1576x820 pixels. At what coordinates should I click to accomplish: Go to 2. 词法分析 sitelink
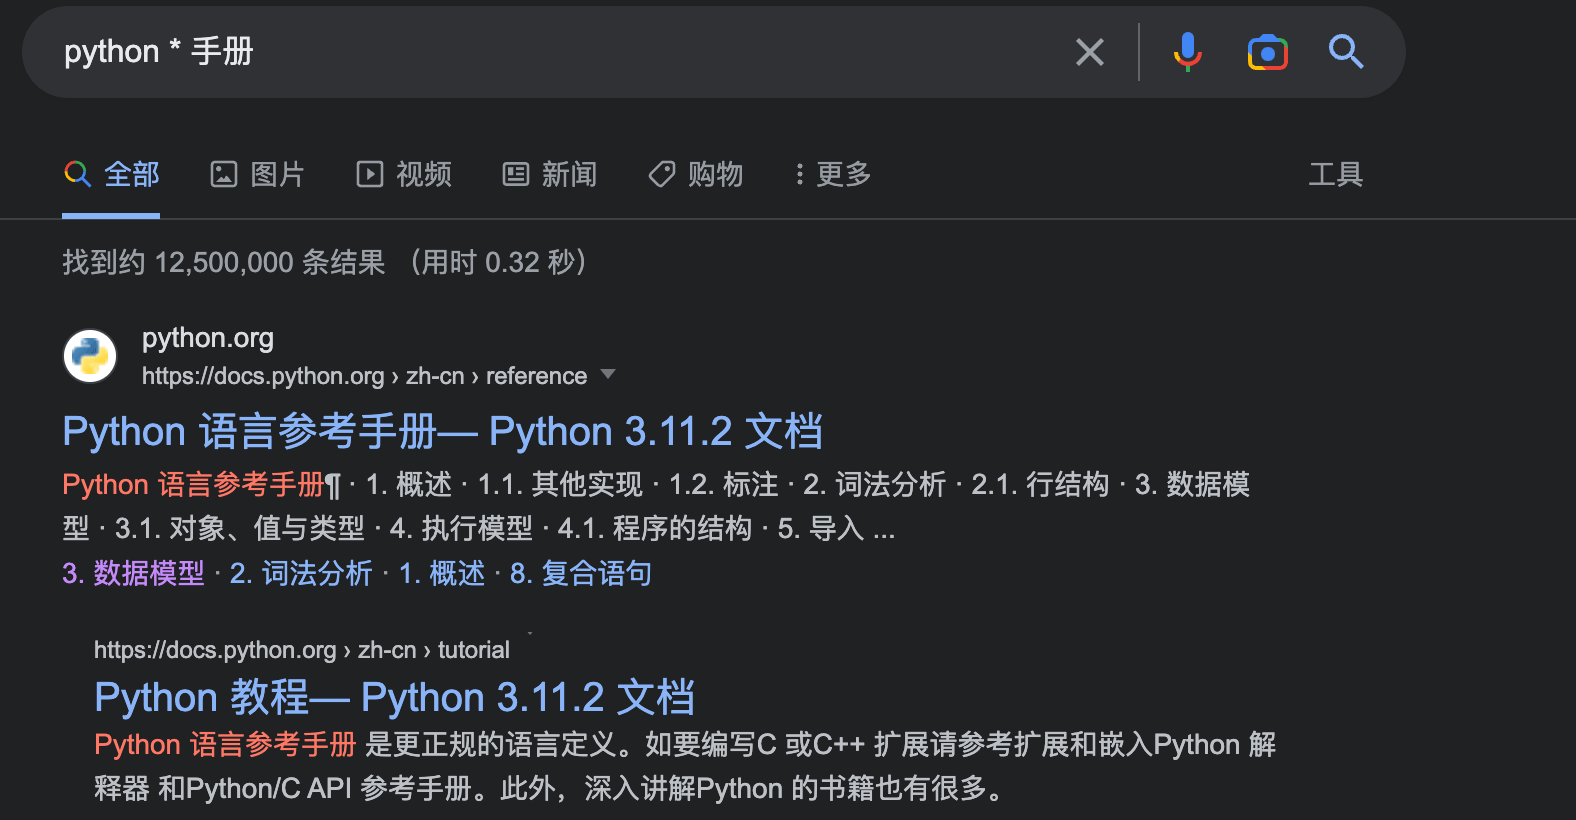301,574
